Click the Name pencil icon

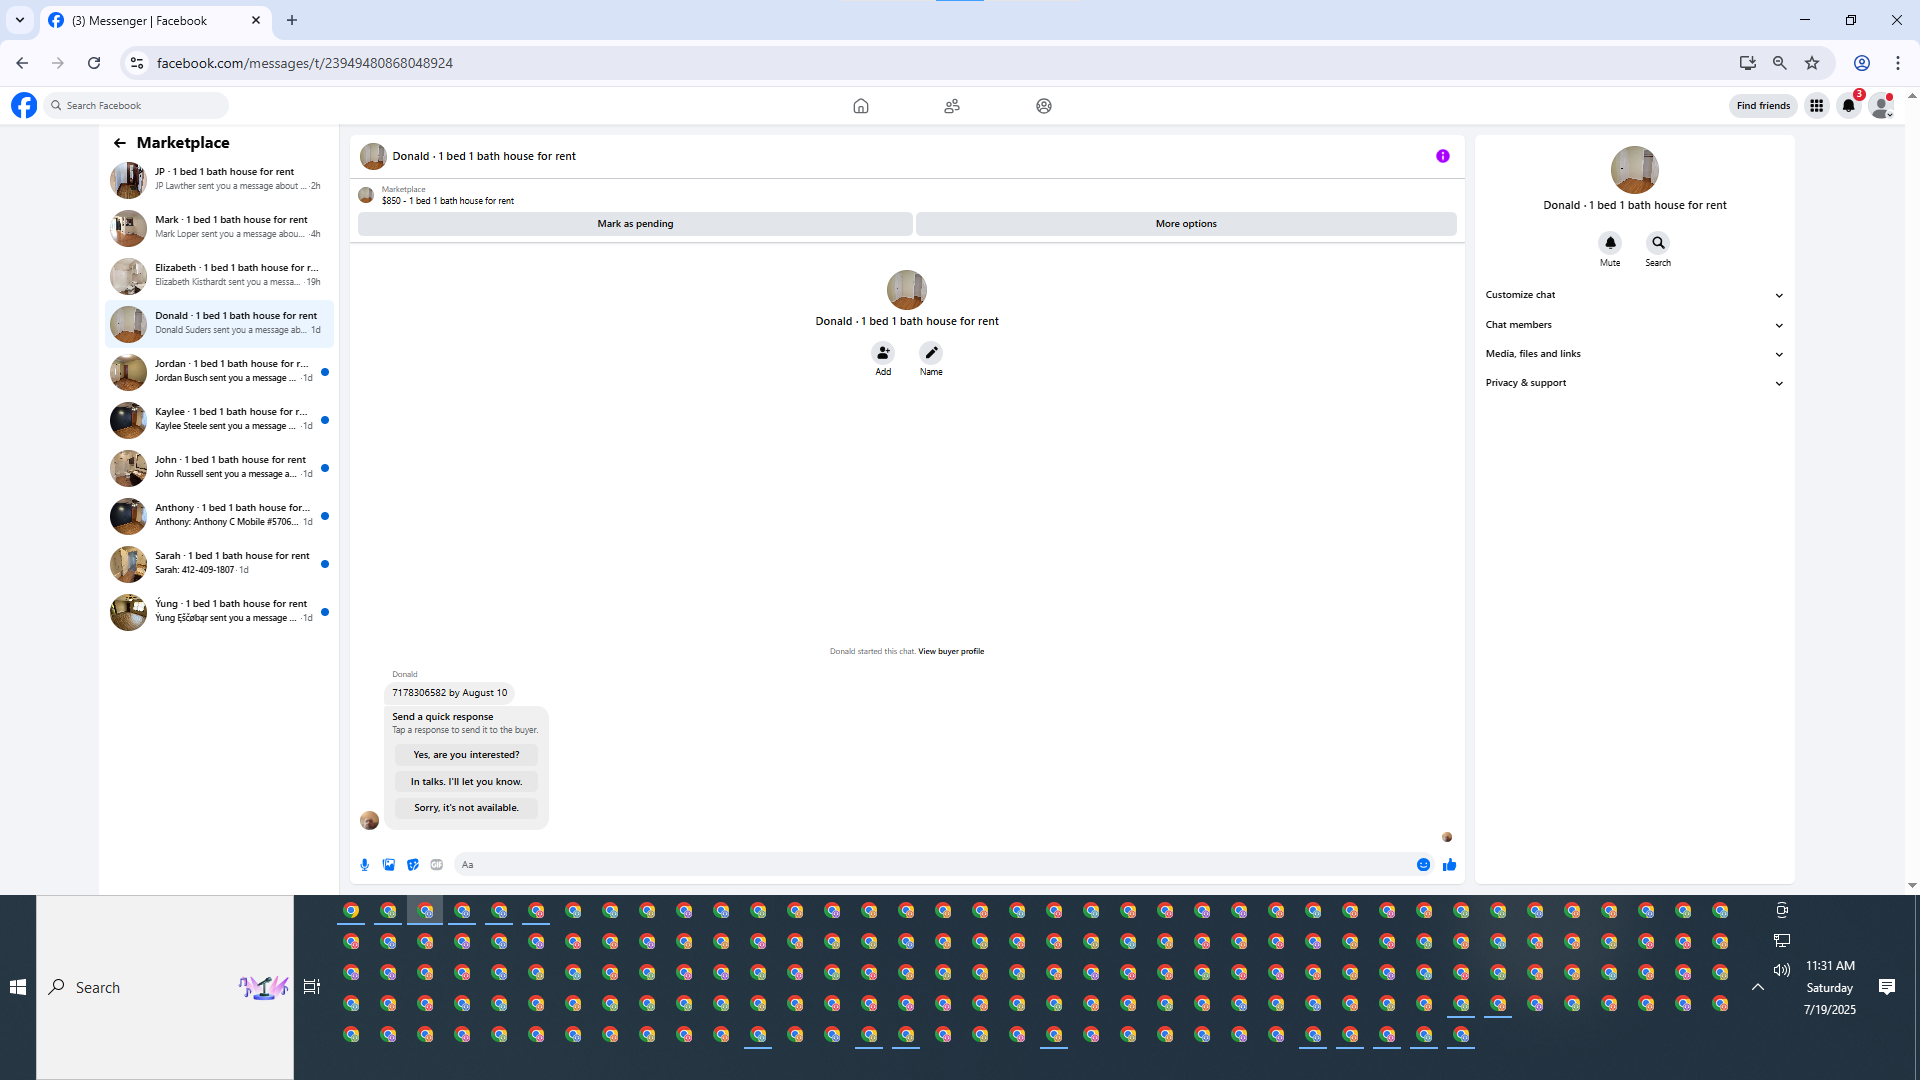coord(931,353)
